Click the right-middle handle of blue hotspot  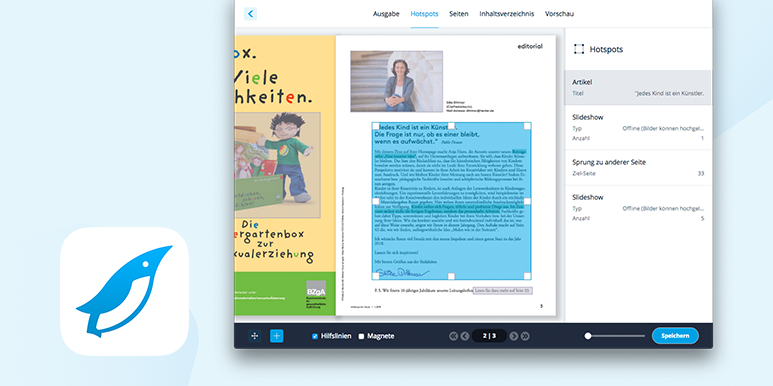[527, 201]
